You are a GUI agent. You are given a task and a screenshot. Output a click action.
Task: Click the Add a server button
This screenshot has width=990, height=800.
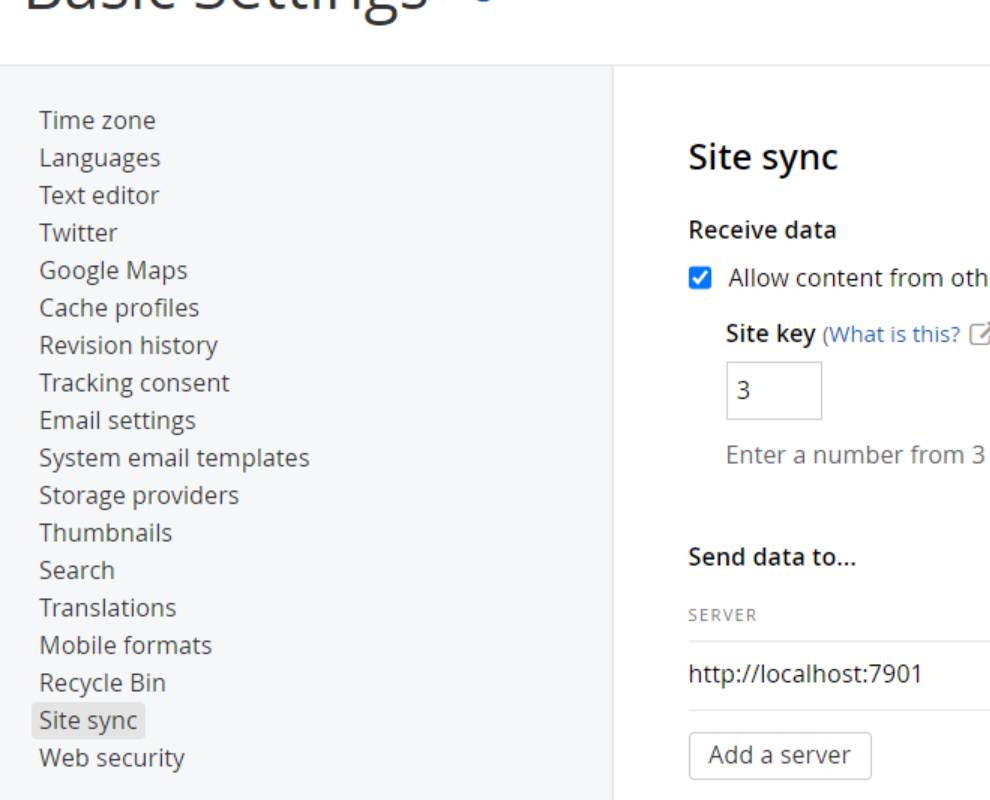click(x=780, y=756)
